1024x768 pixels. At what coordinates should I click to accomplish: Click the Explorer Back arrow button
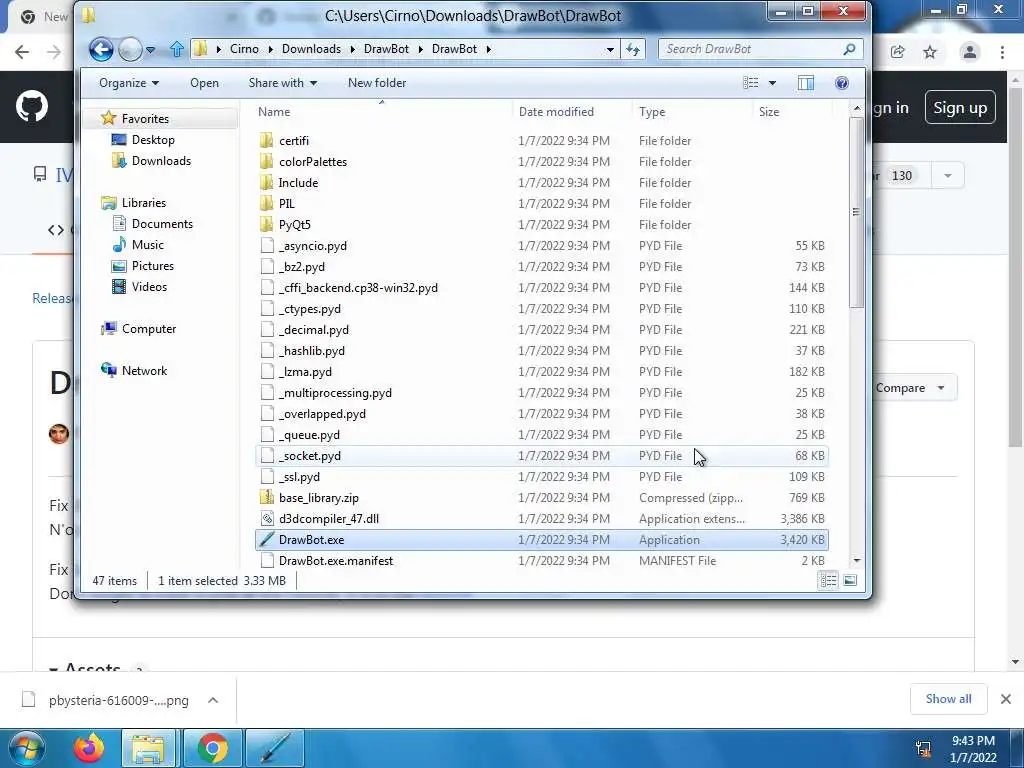(x=101, y=49)
